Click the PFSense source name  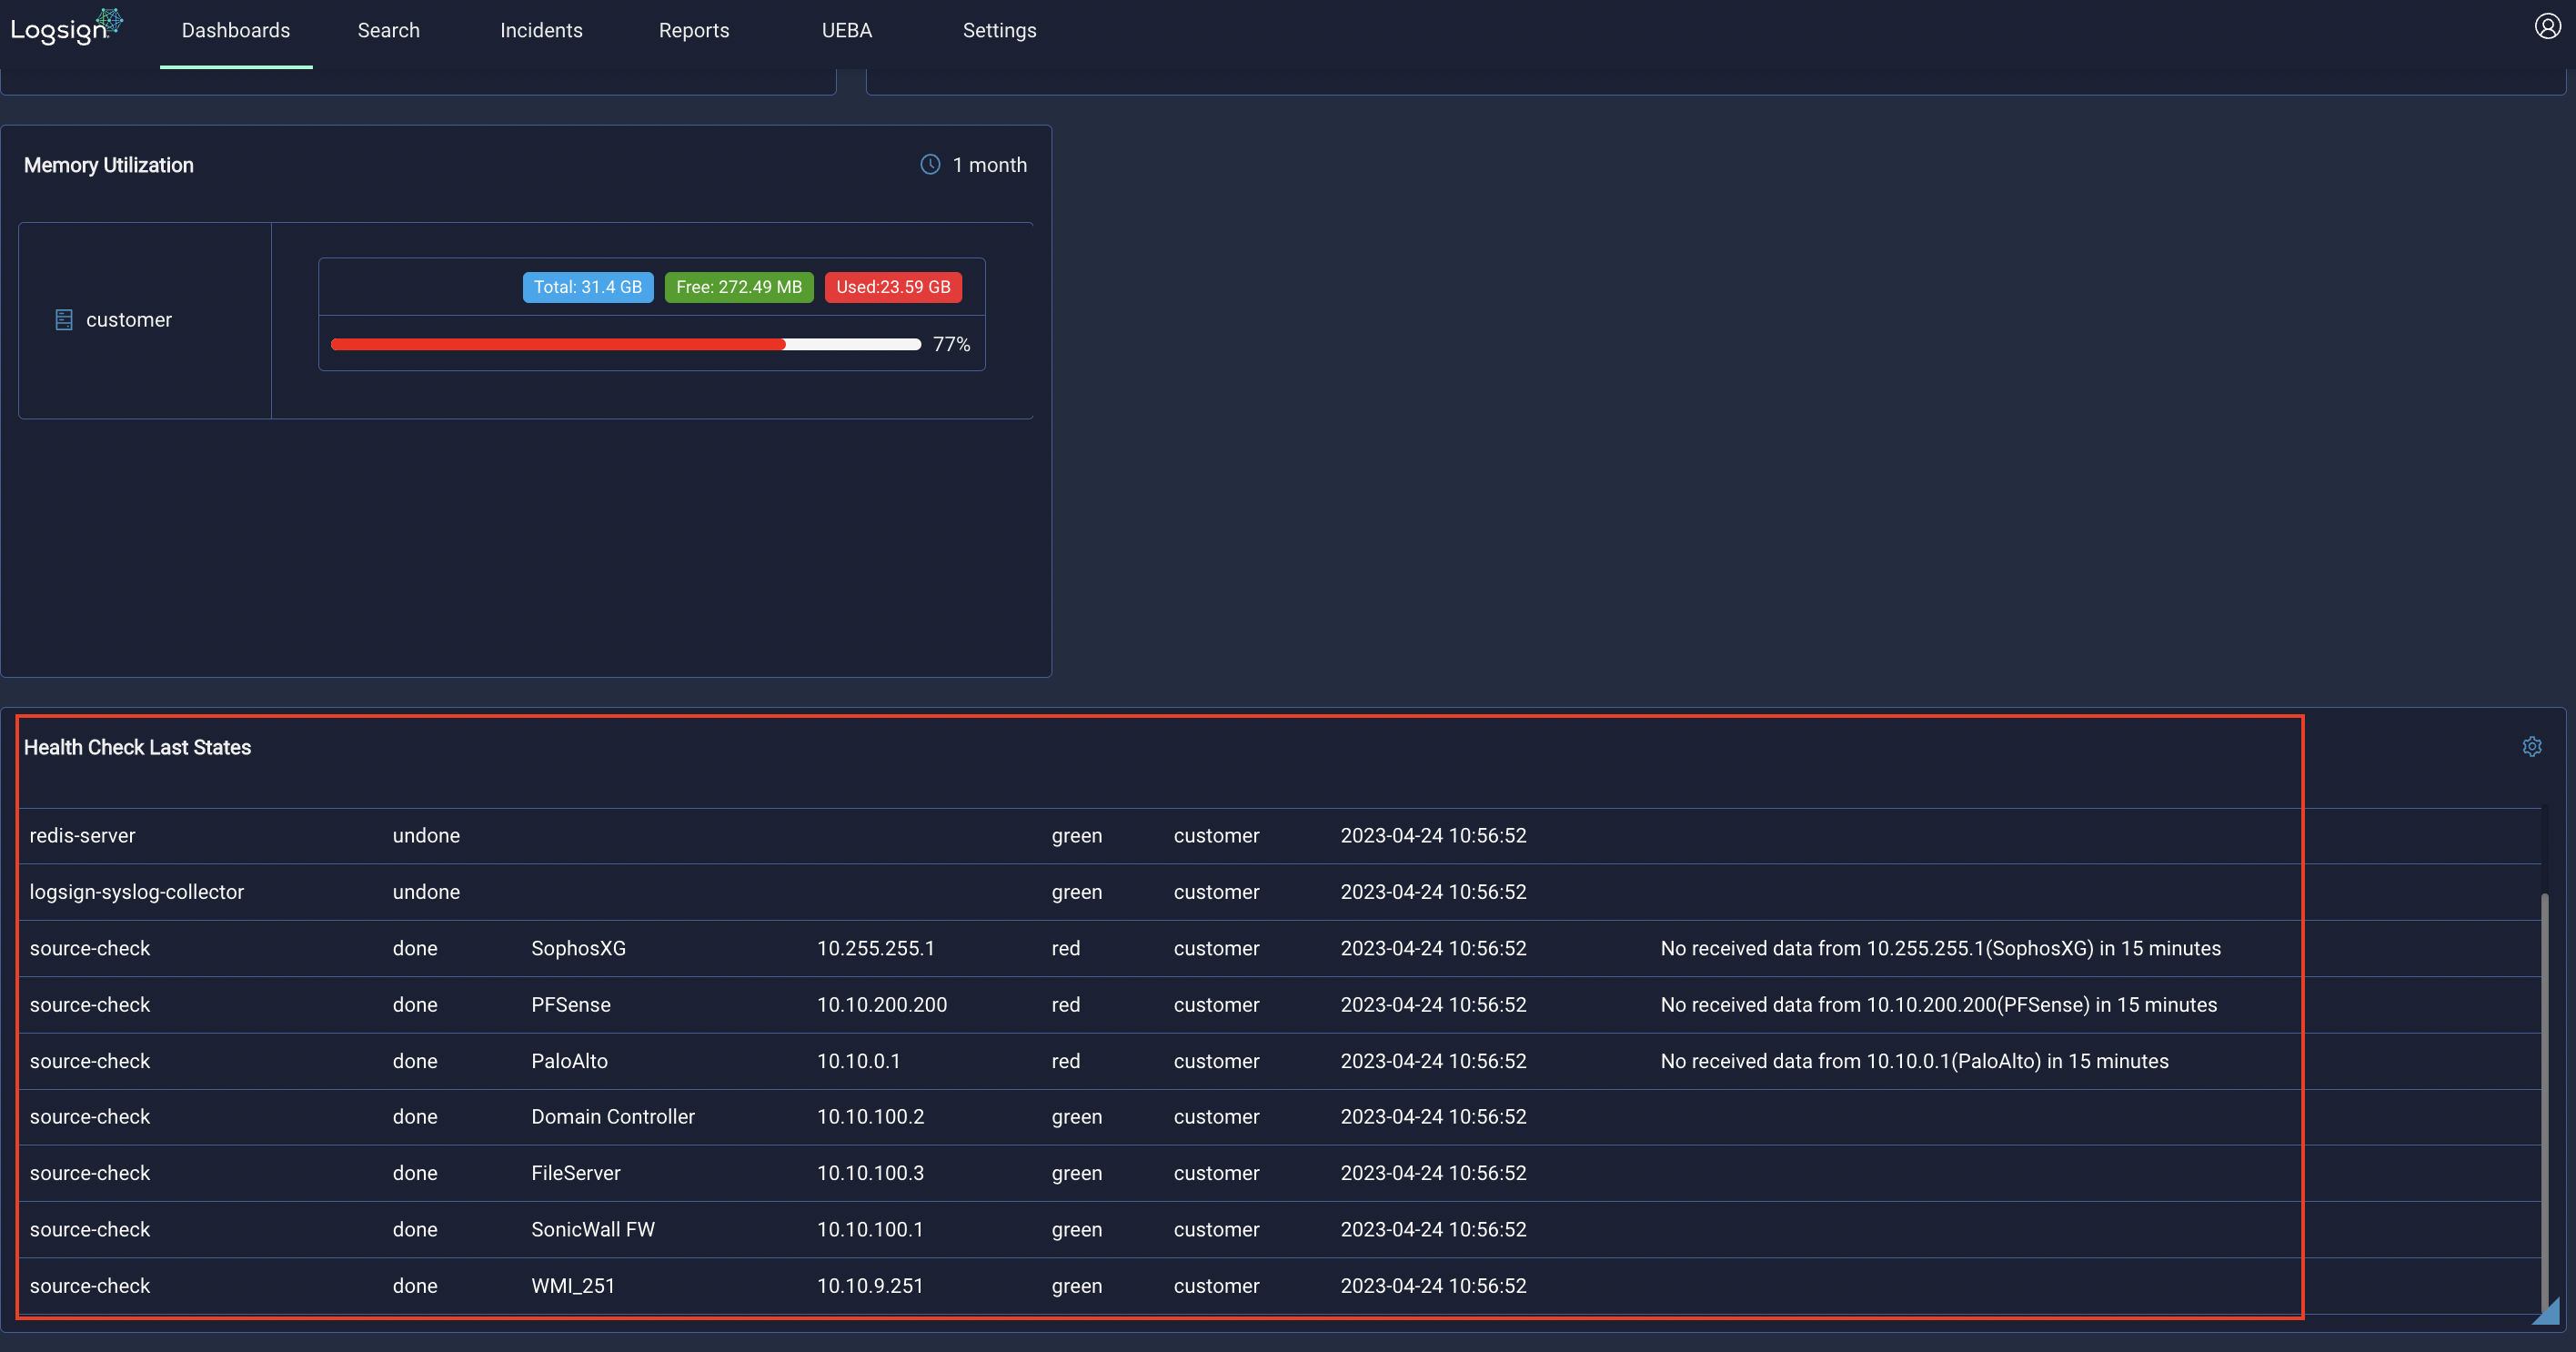point(571,1004)
